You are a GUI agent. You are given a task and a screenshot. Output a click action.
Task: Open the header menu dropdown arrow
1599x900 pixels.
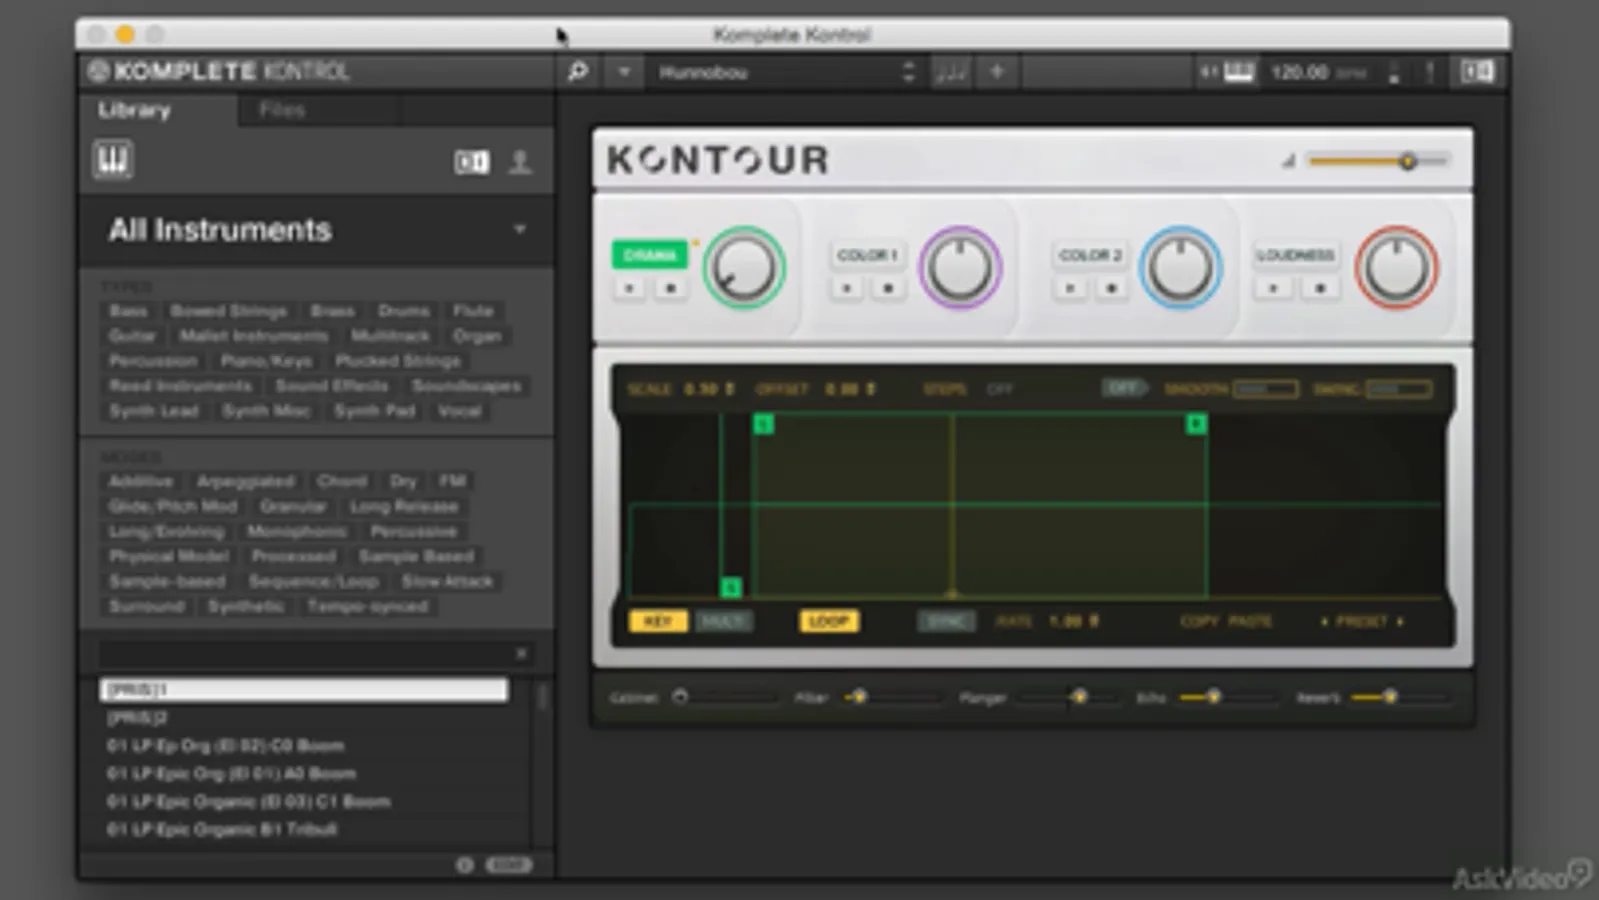(x=624, y=72)
